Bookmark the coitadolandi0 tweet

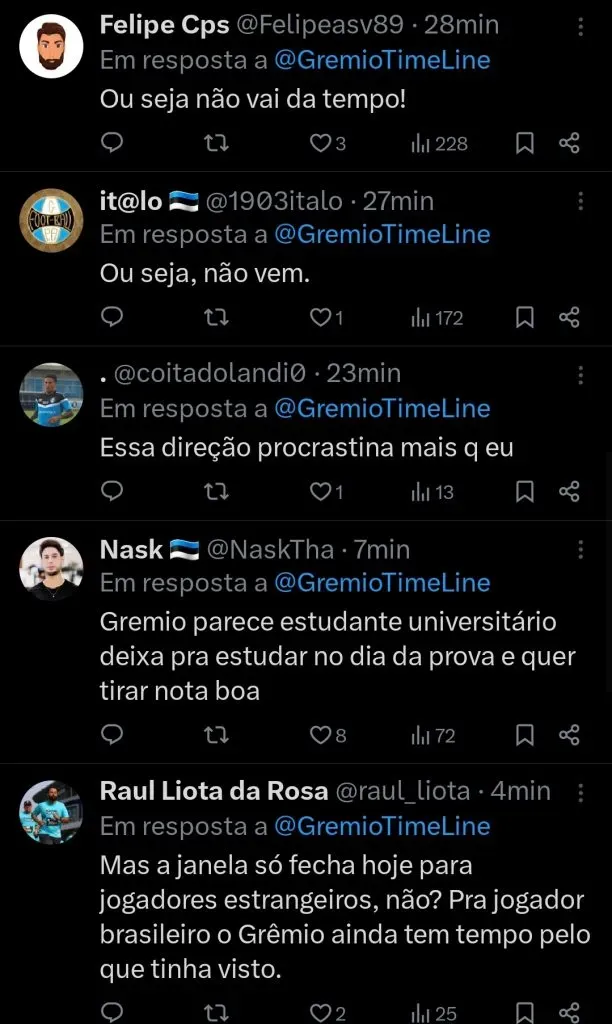[x=524, y=491]
